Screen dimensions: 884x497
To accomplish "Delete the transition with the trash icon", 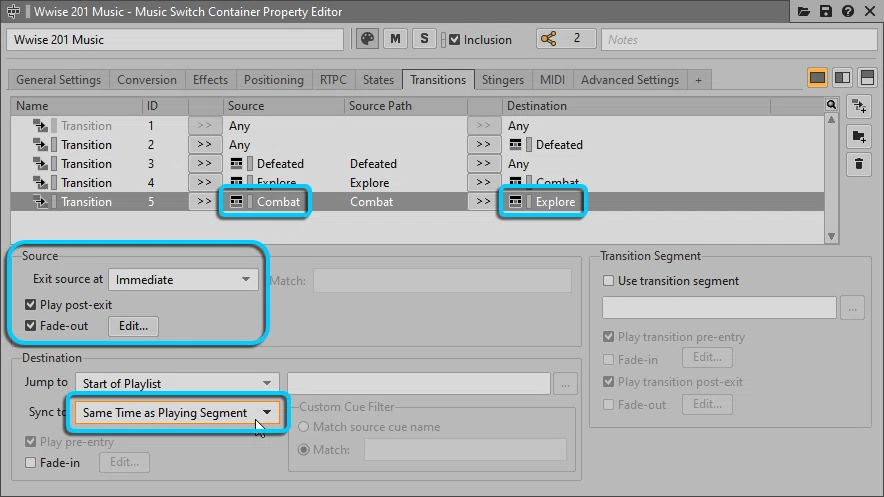I will click(859, 164).
